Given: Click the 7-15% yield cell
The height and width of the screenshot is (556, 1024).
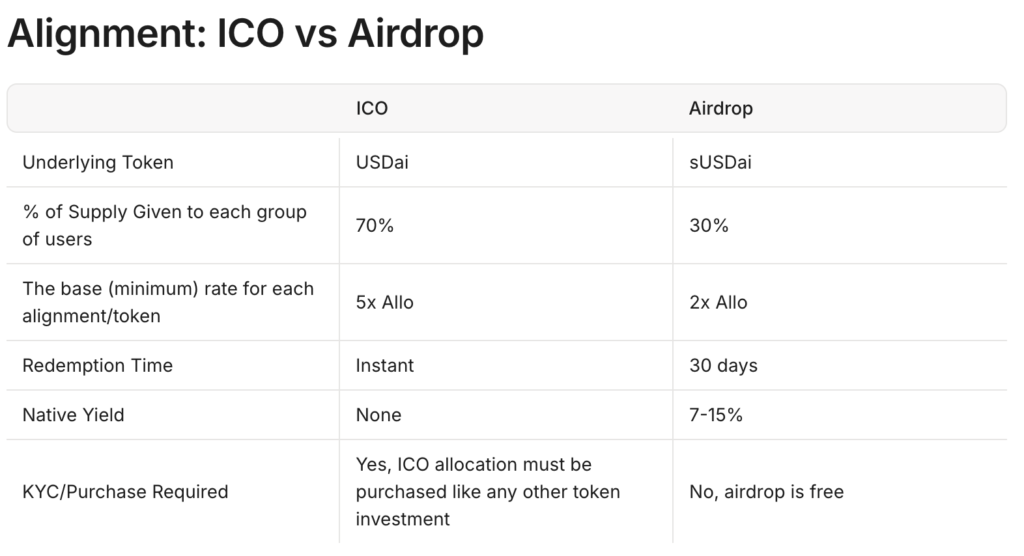Looking at the screenshot, I should 716,414.
